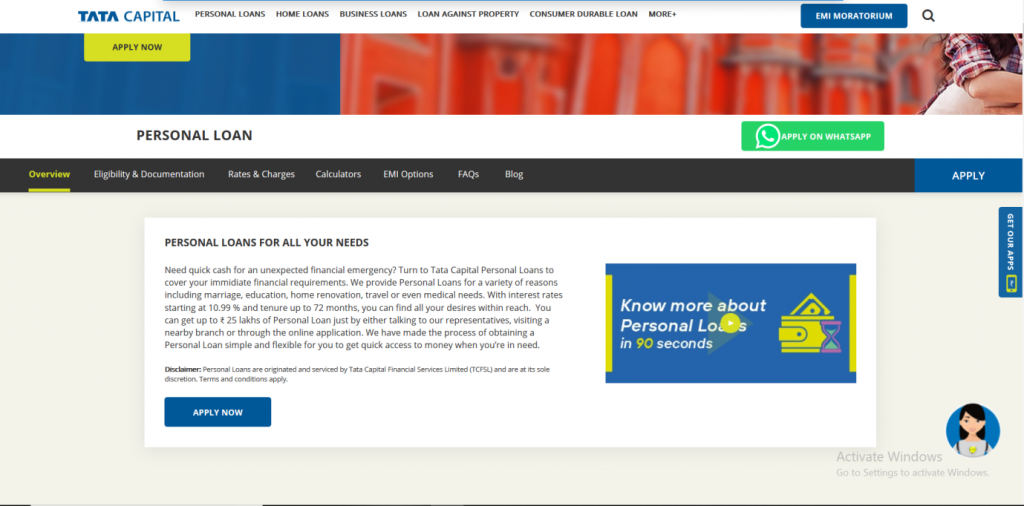
Task: Open Loan Against Property menu
Action: [468, 14]
